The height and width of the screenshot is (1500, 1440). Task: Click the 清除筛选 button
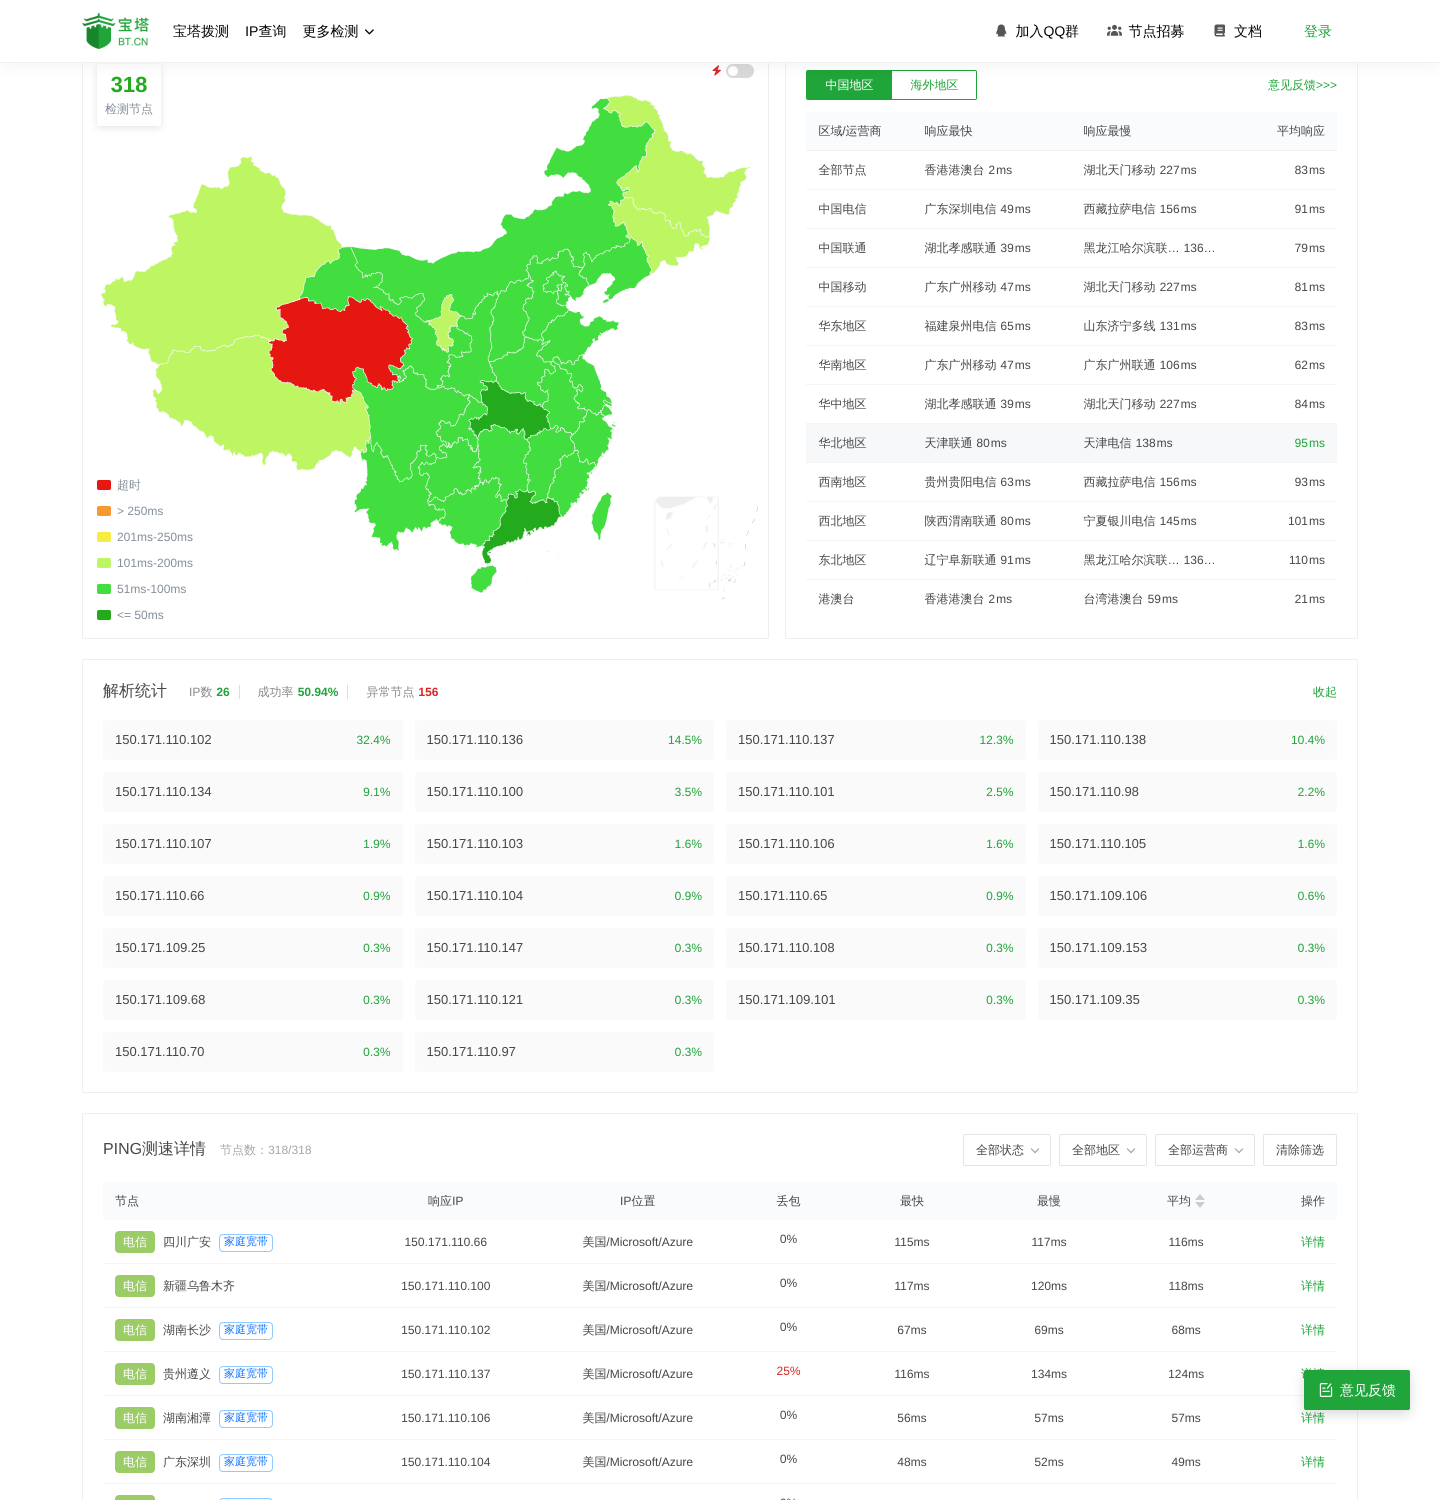pyautogui.click(x=1300, y=1150)
